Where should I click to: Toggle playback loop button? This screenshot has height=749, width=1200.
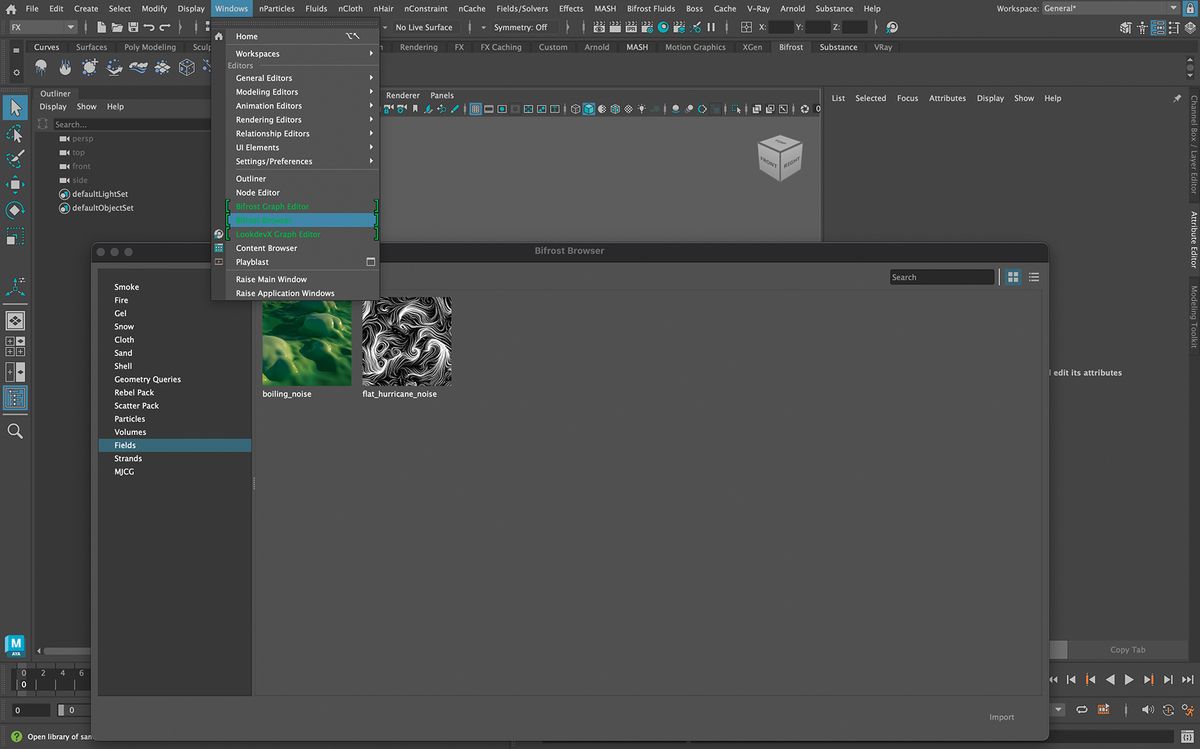(1082, 709)
